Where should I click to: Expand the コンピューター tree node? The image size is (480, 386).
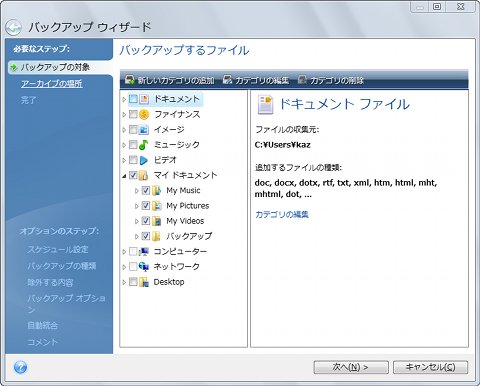124,252
